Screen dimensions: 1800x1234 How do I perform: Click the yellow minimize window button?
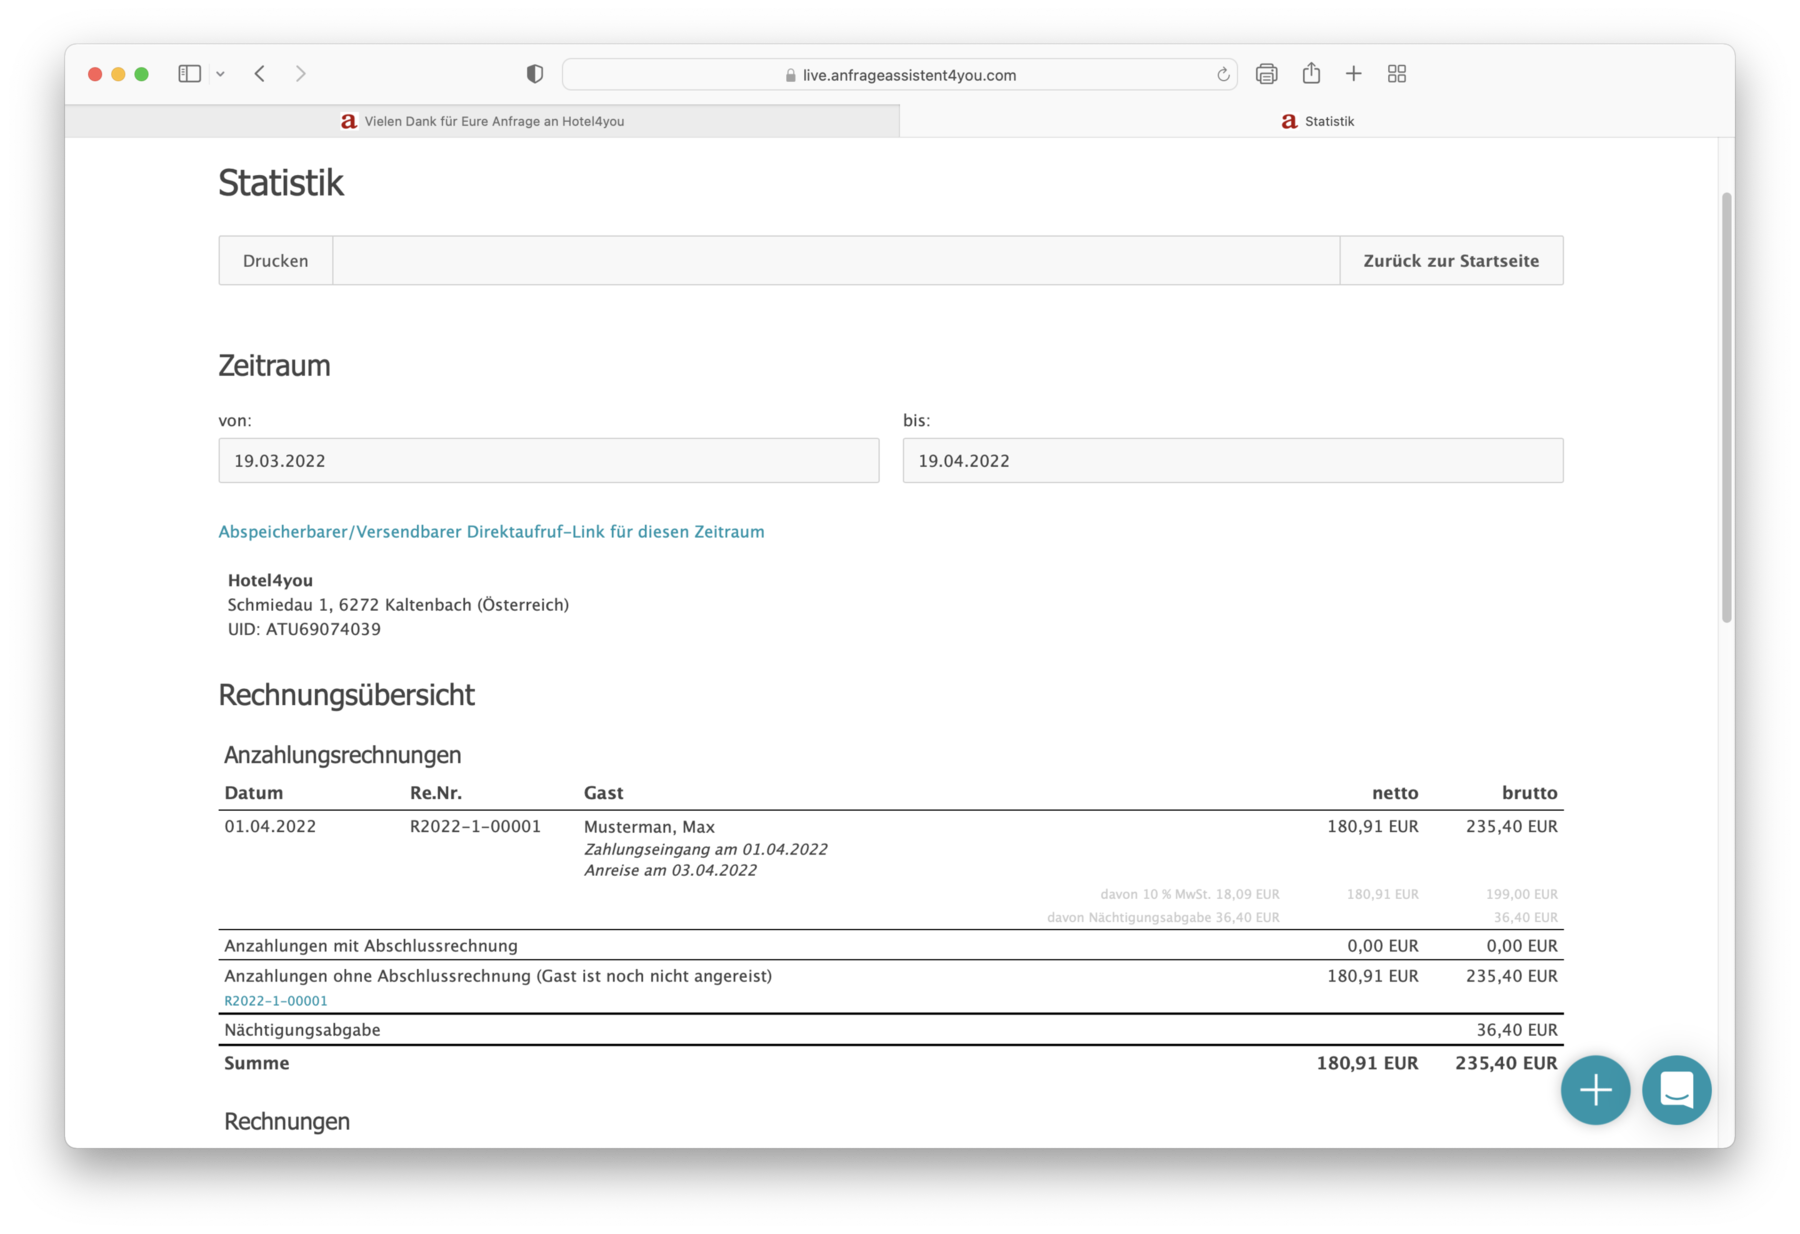[x=118, y=74]
